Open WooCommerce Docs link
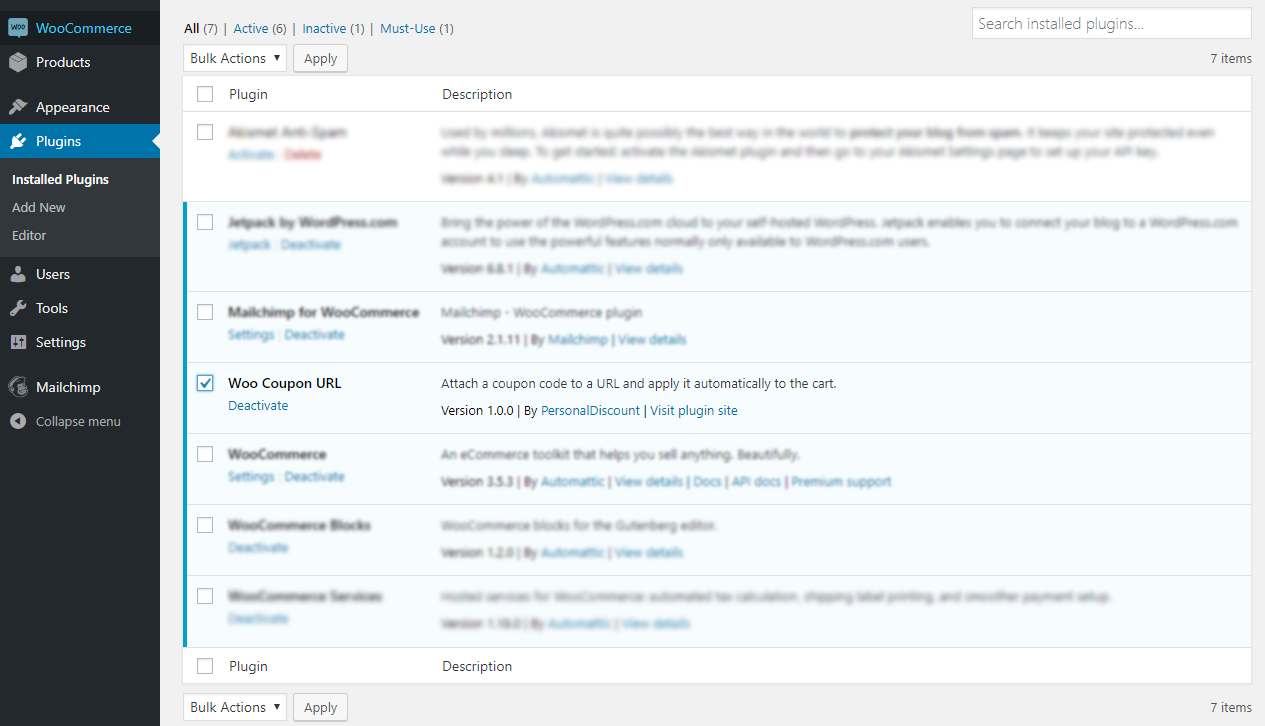 coord(707,482)
